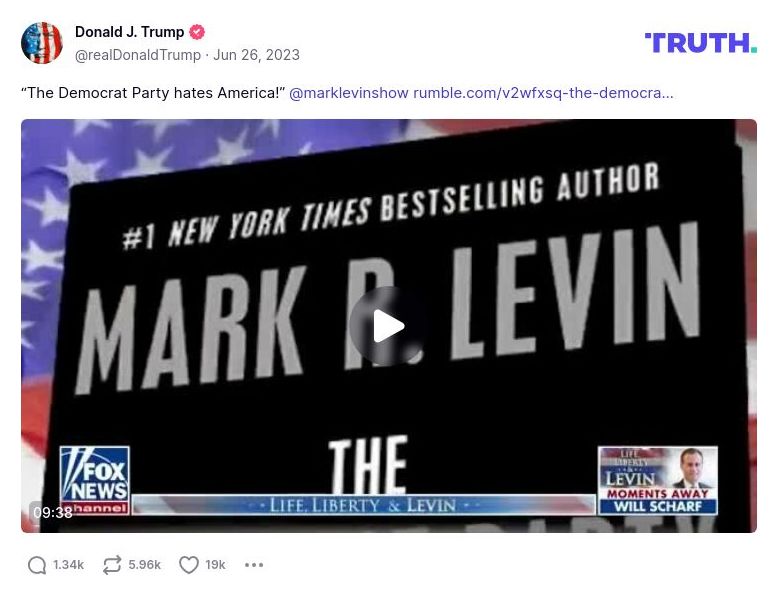Image resolution: width=778 pixels, height=595 pixels.
Task: Click the pink verified badge
Action: pyautogui.click(x=197, y=32)
